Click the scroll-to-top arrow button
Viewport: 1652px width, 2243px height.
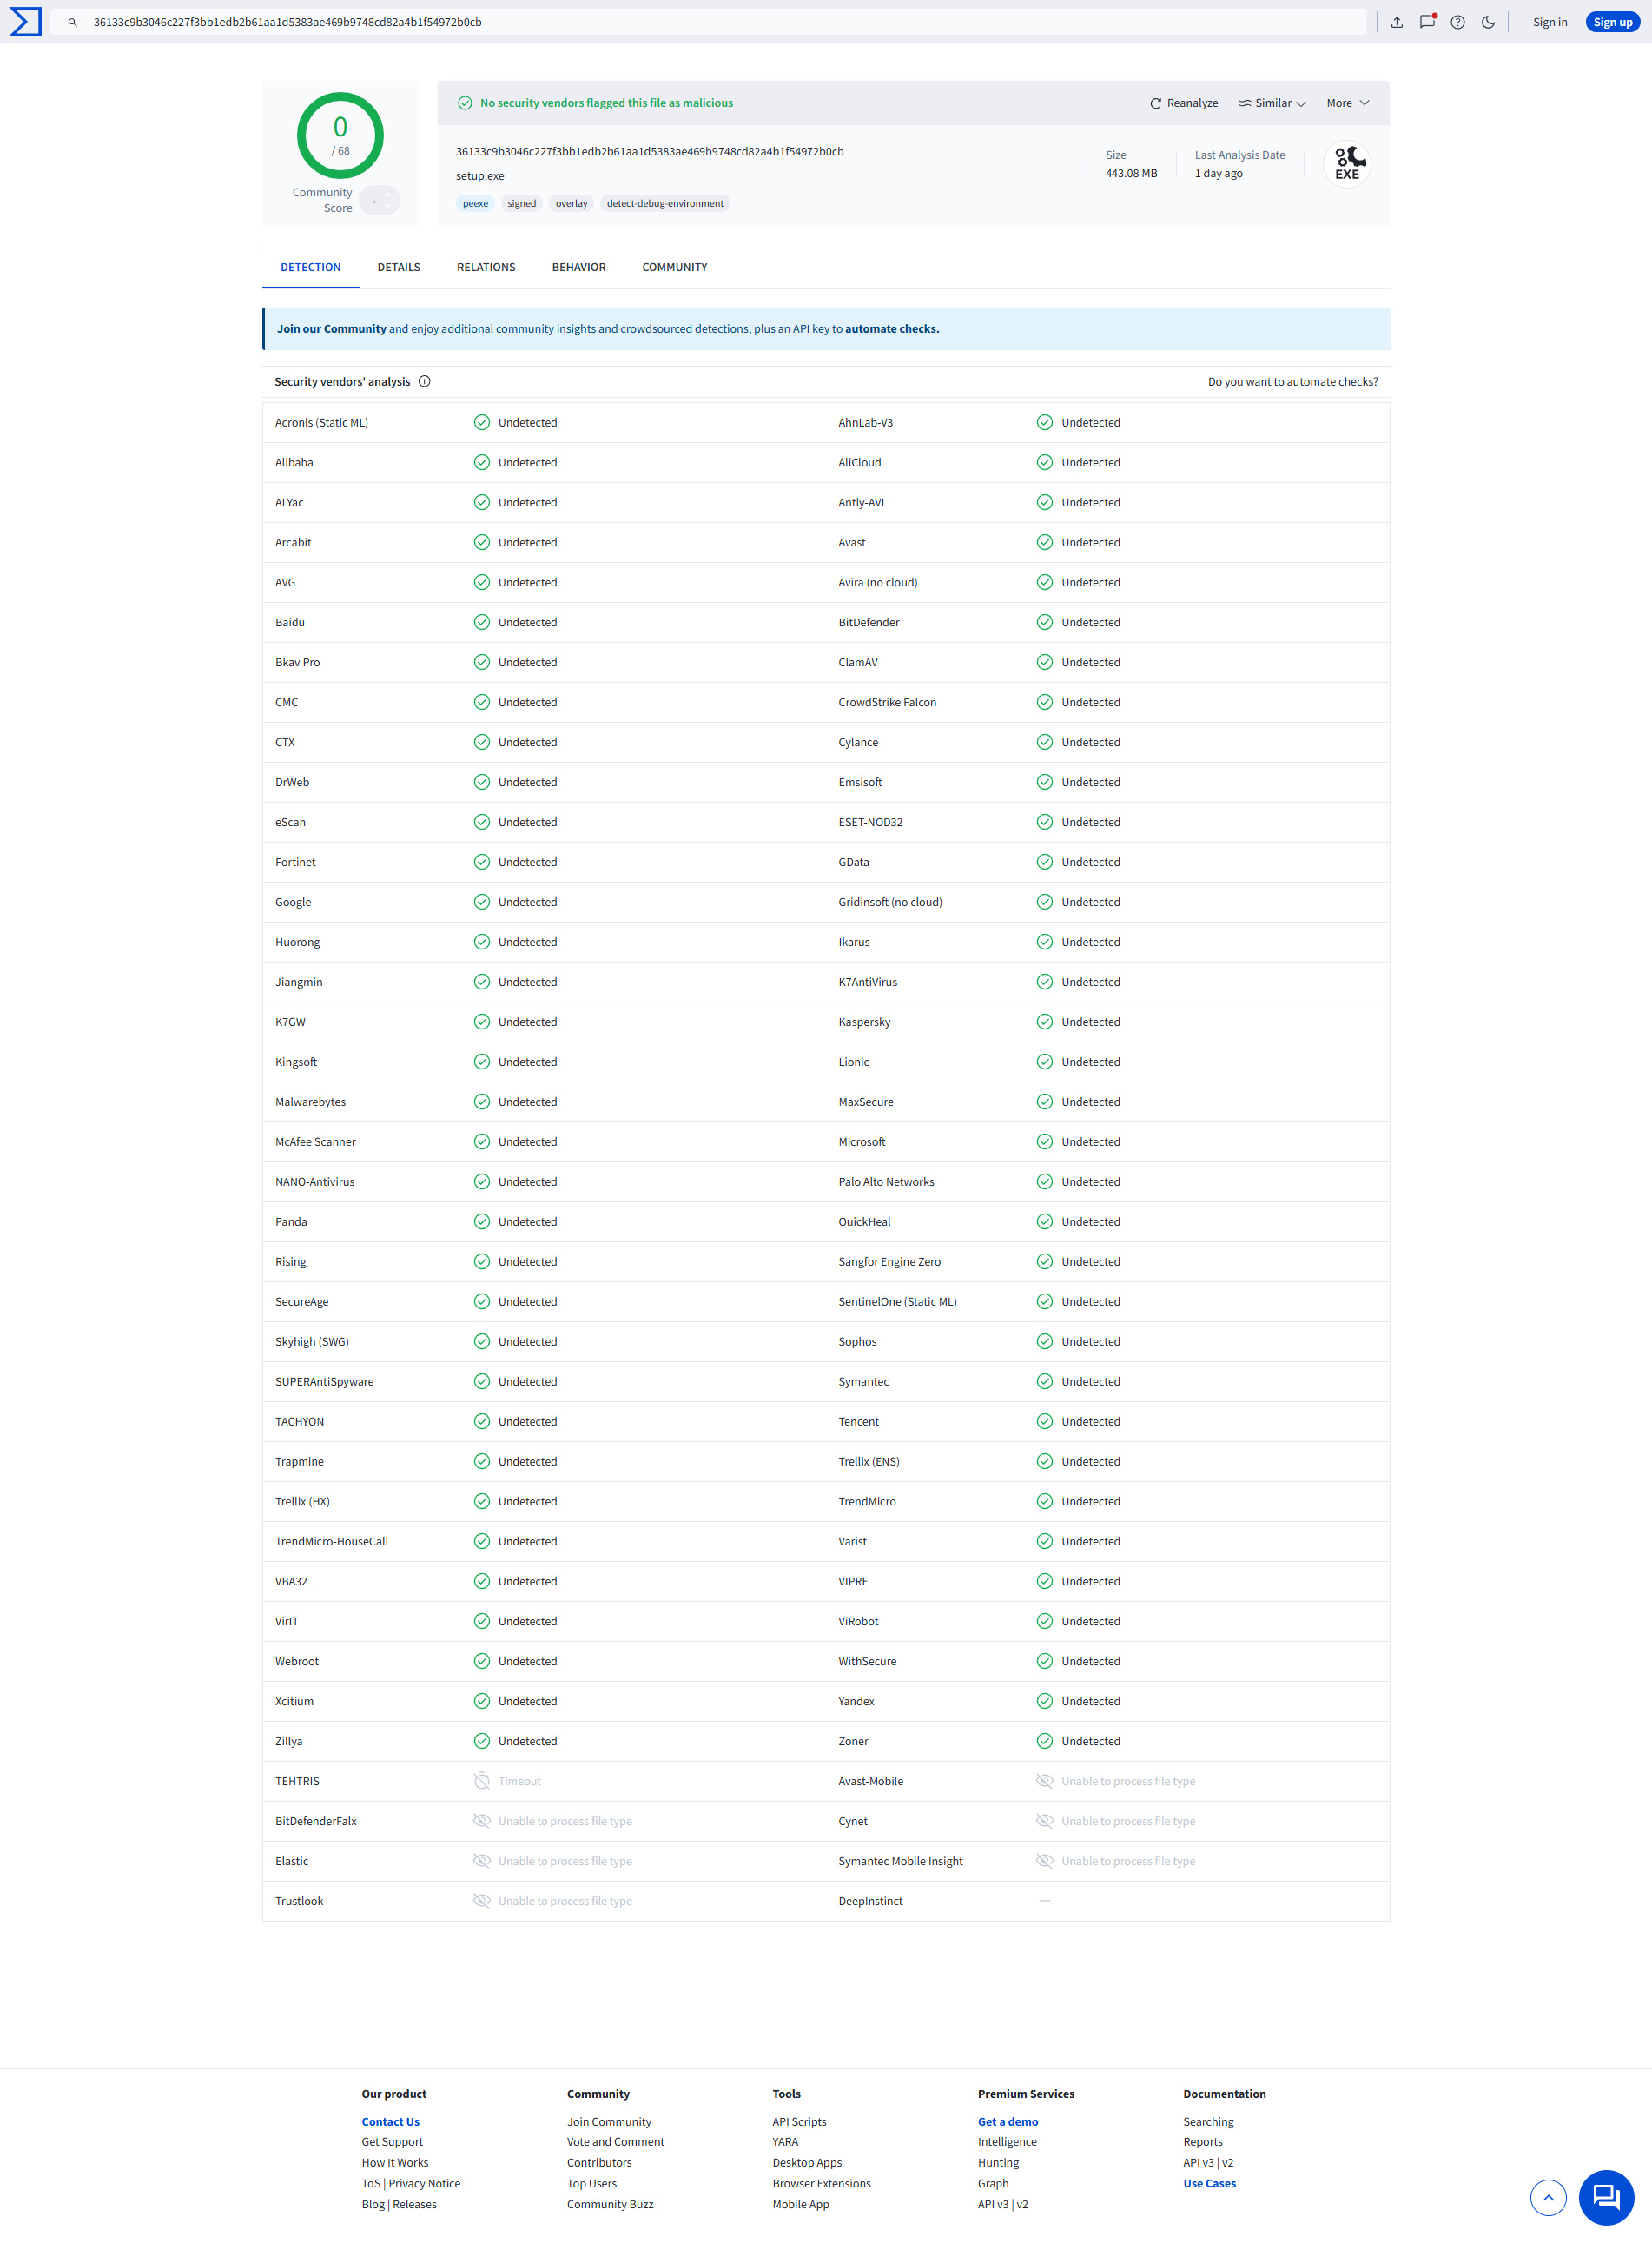[x=1548, y=2197]
